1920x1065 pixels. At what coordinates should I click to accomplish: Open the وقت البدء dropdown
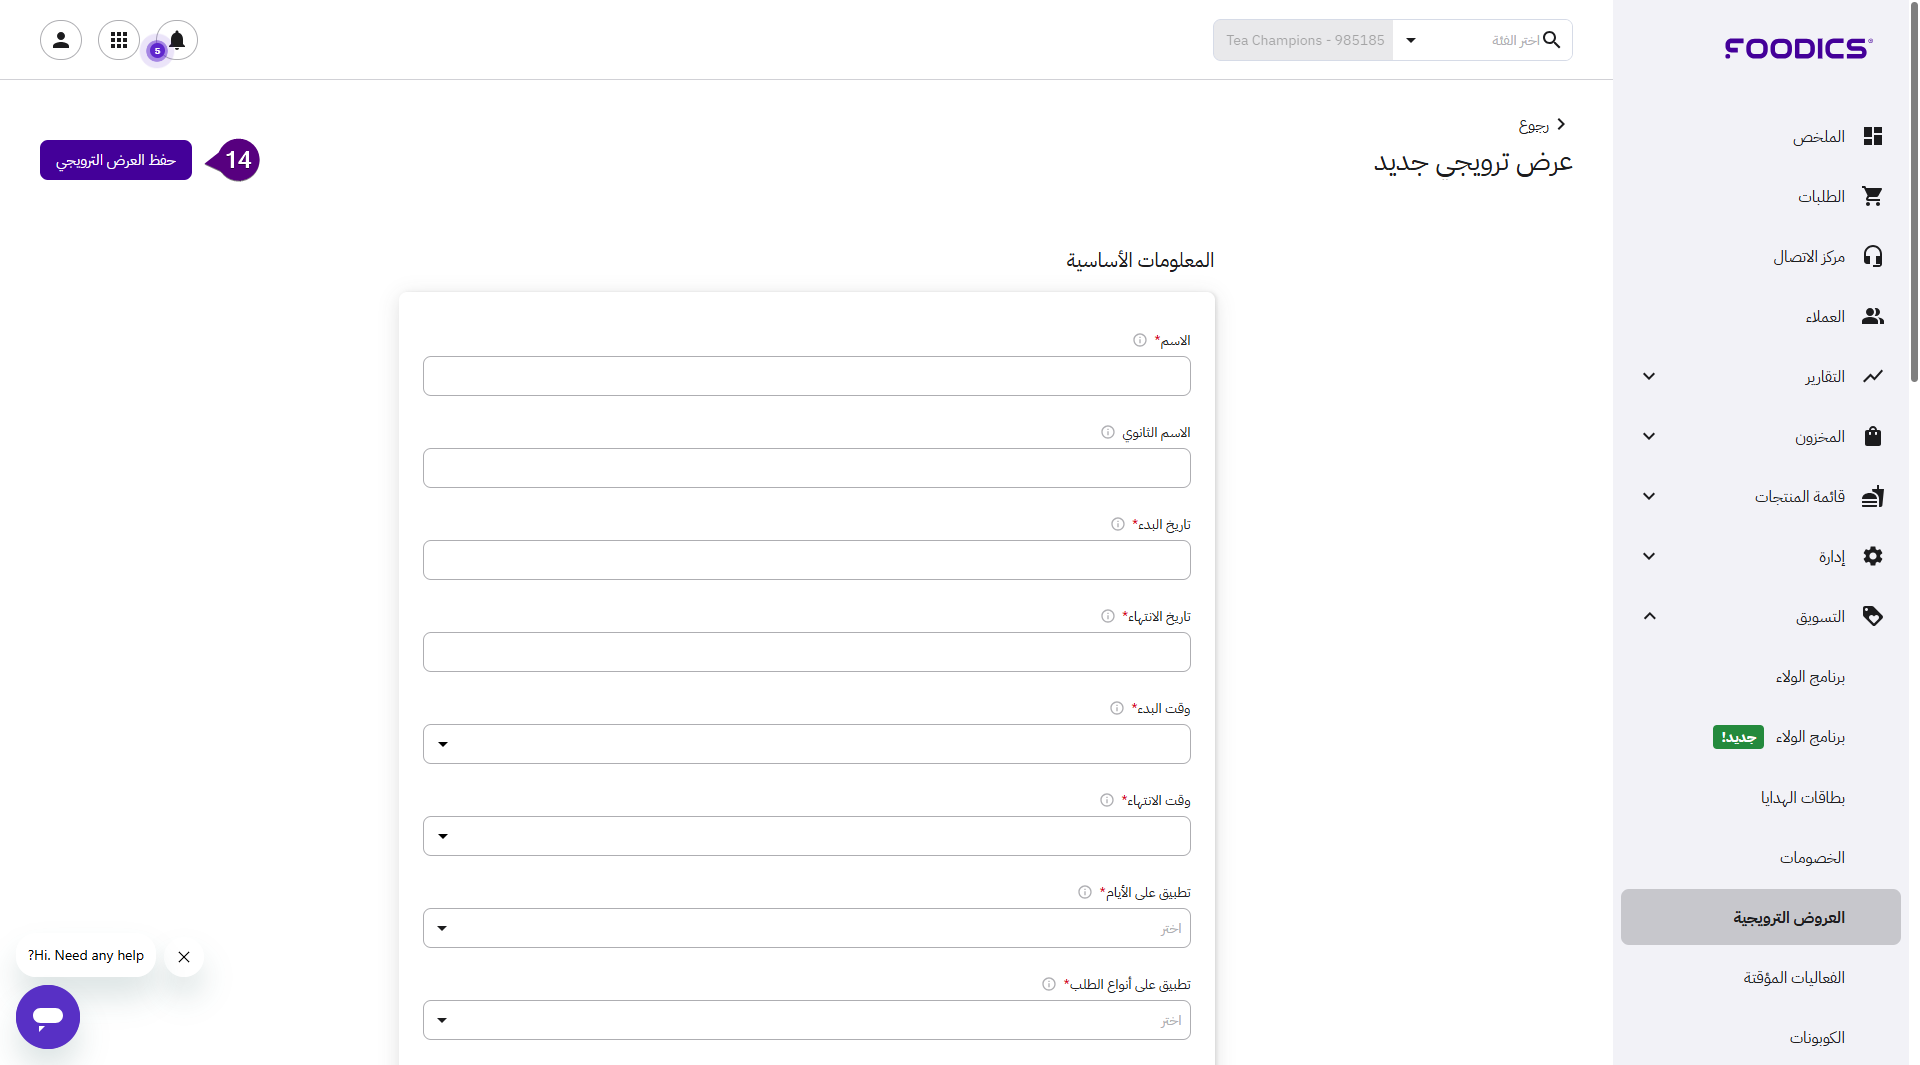tap(806, 744)
